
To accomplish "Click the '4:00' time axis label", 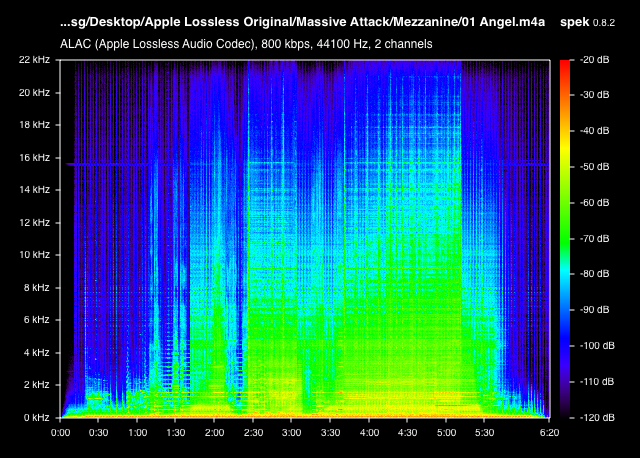I will [369, 433].
